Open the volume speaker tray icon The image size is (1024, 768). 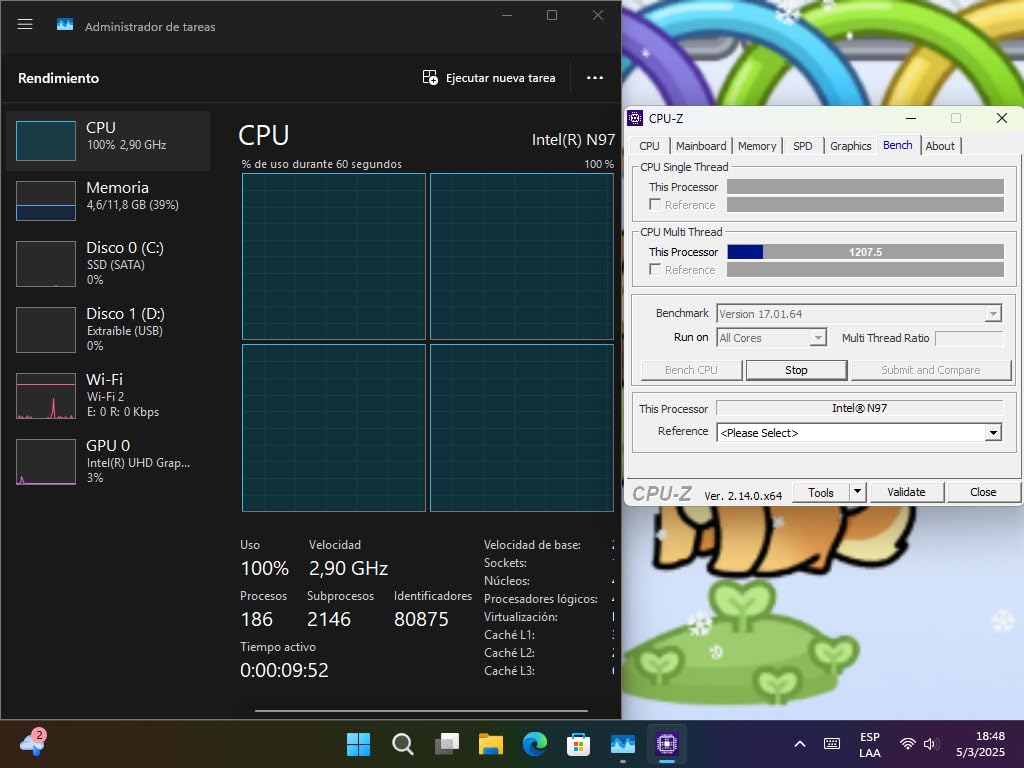click(x=931, y=744)
